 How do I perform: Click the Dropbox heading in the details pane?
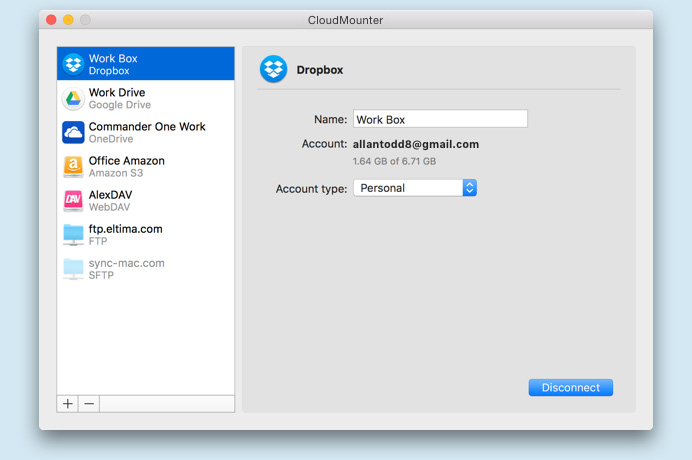(320, 70)
